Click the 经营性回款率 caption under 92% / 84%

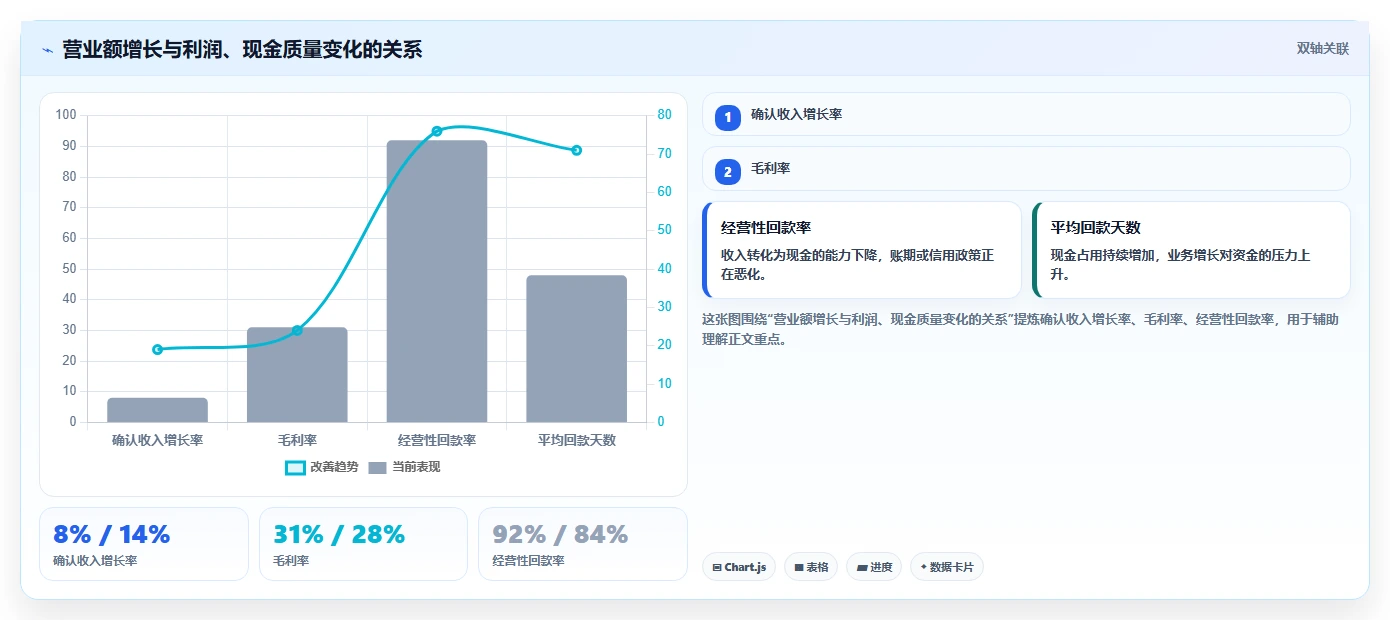[529, 561]
